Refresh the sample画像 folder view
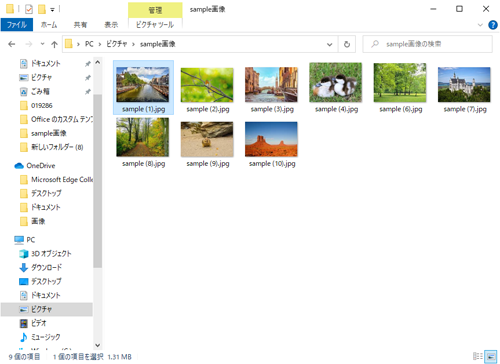 347,44
